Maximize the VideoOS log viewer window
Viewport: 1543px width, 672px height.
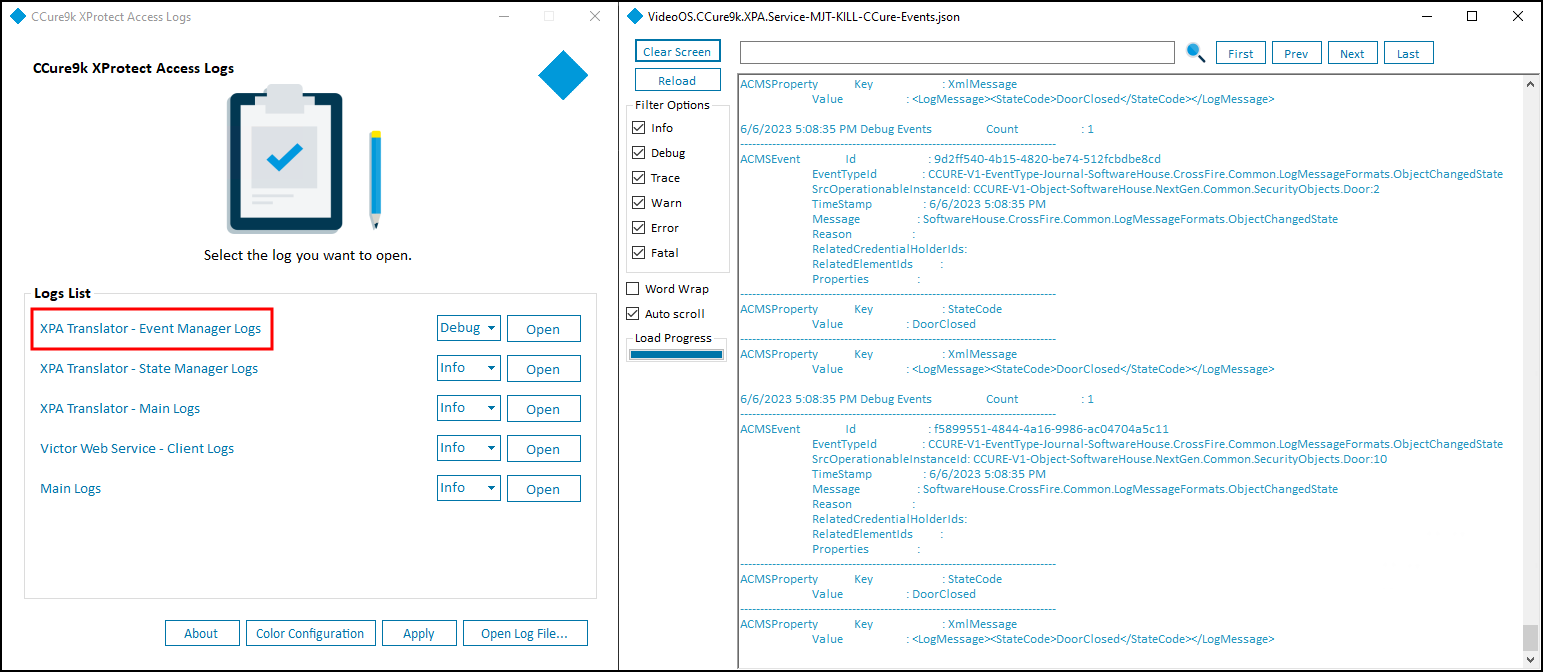tap(1472, 16)
